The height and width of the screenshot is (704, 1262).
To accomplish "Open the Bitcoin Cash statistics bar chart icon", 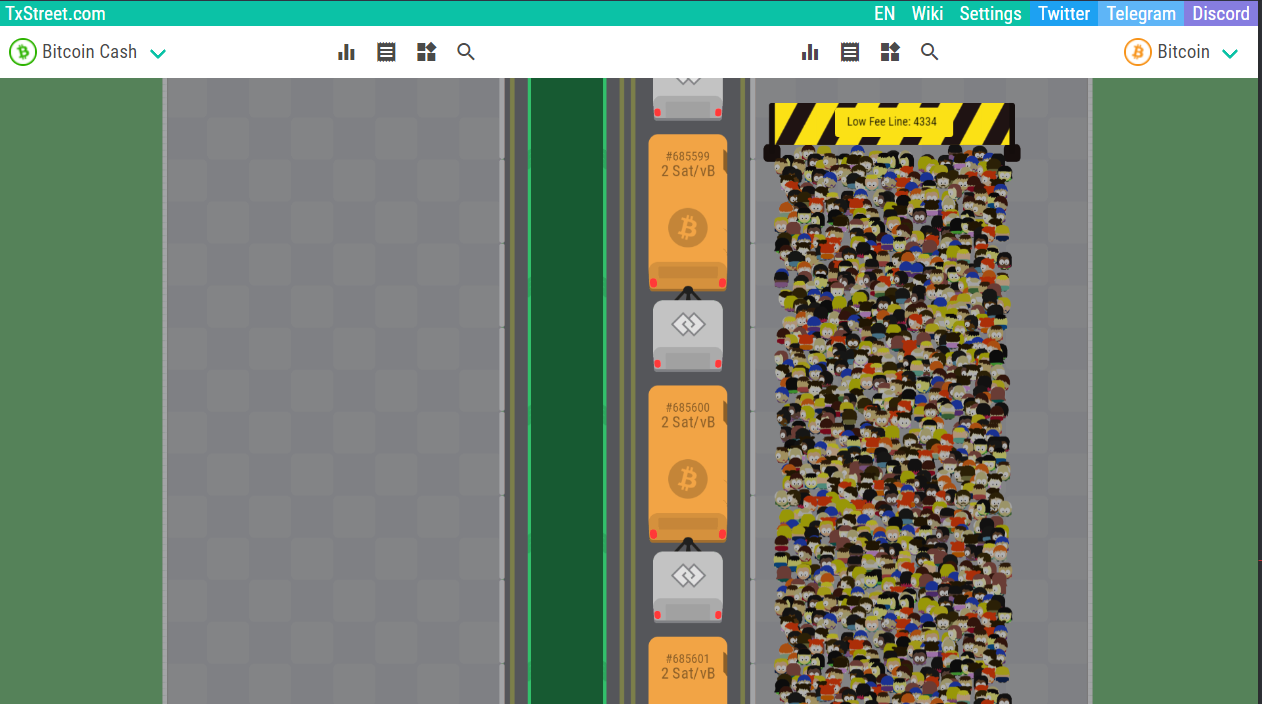I will point(347,52).
